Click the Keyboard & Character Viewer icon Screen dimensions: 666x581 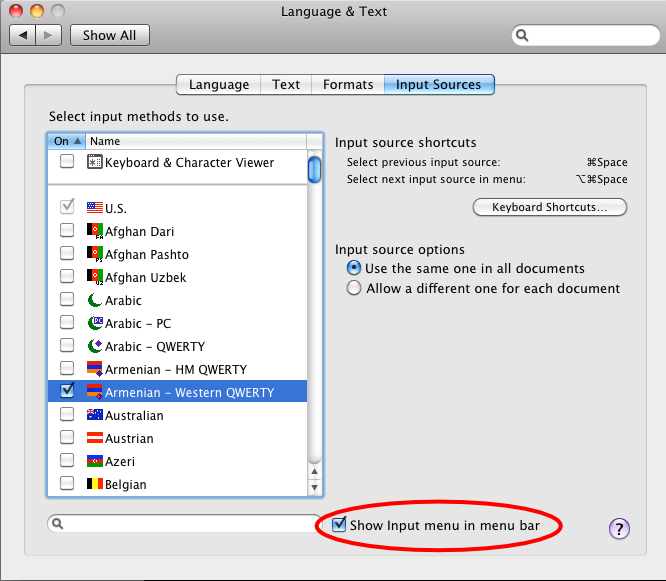(95, 162)
